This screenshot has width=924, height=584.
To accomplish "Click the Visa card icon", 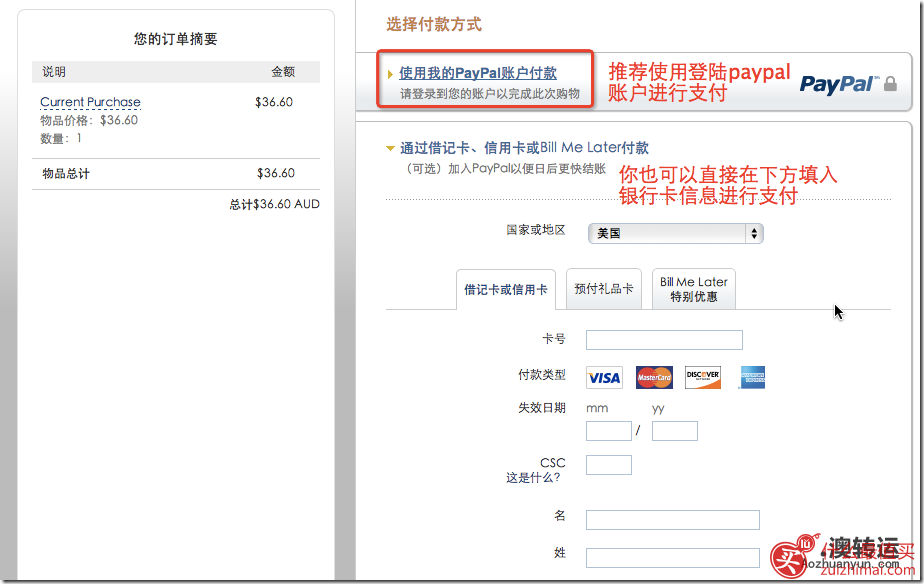I will (604, 377).
